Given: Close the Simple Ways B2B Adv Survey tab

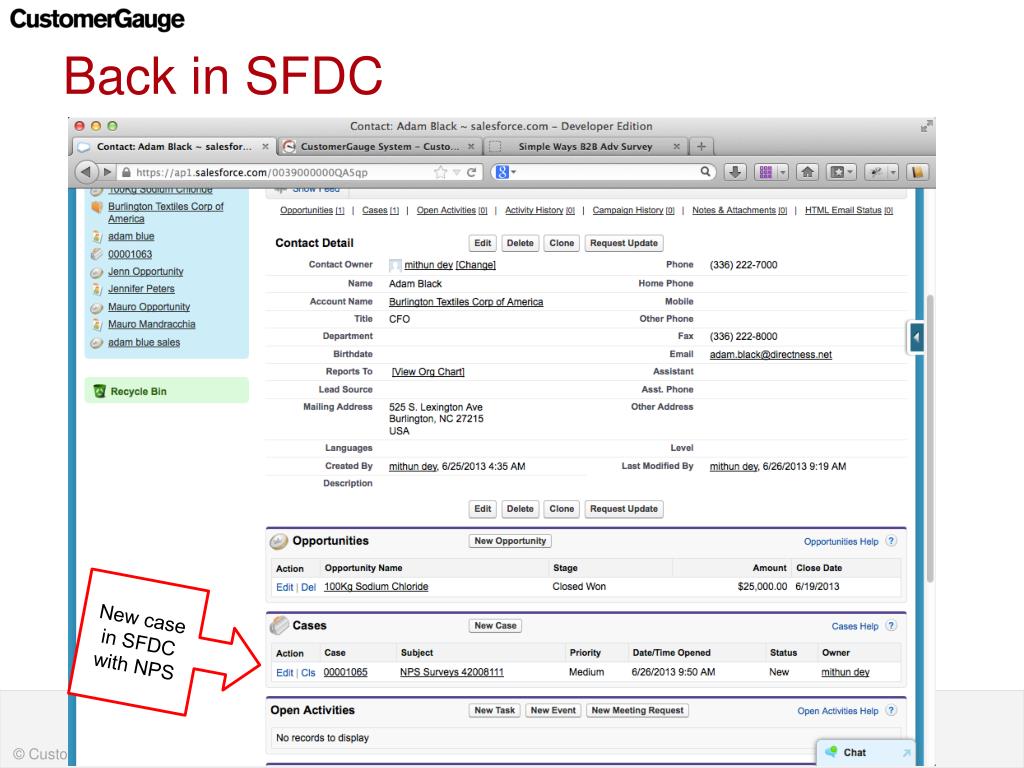Looking at the screenshot, I should (677, 146).
